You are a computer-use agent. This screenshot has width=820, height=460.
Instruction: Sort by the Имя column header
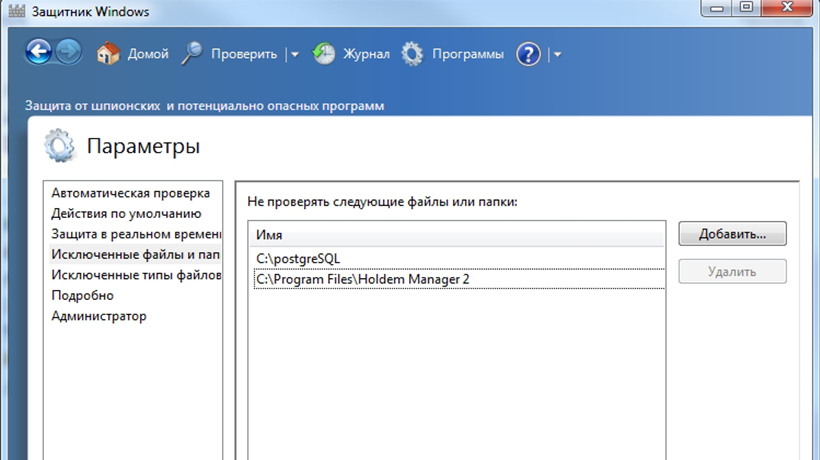point(457,235)
